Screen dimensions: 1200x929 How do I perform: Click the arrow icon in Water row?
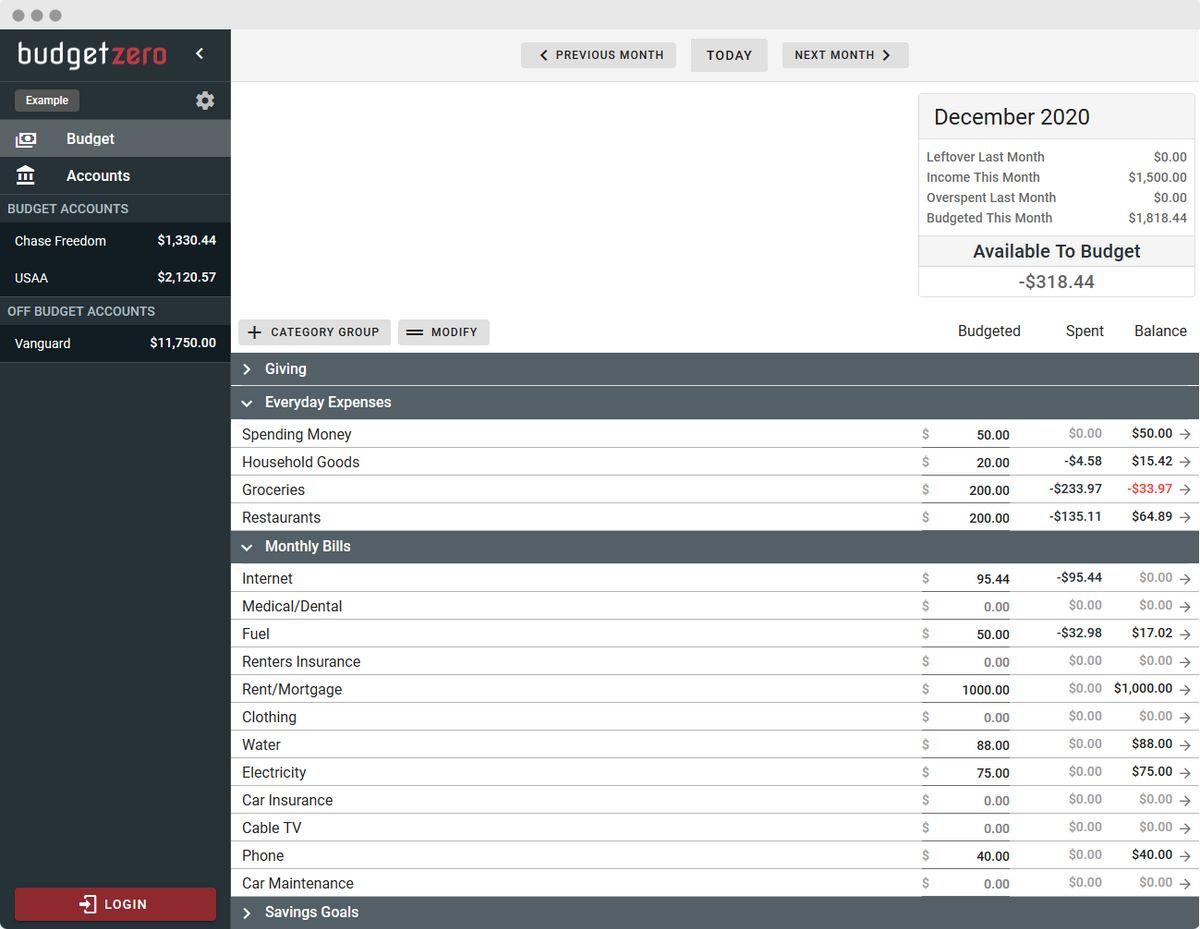[1185, 744]
